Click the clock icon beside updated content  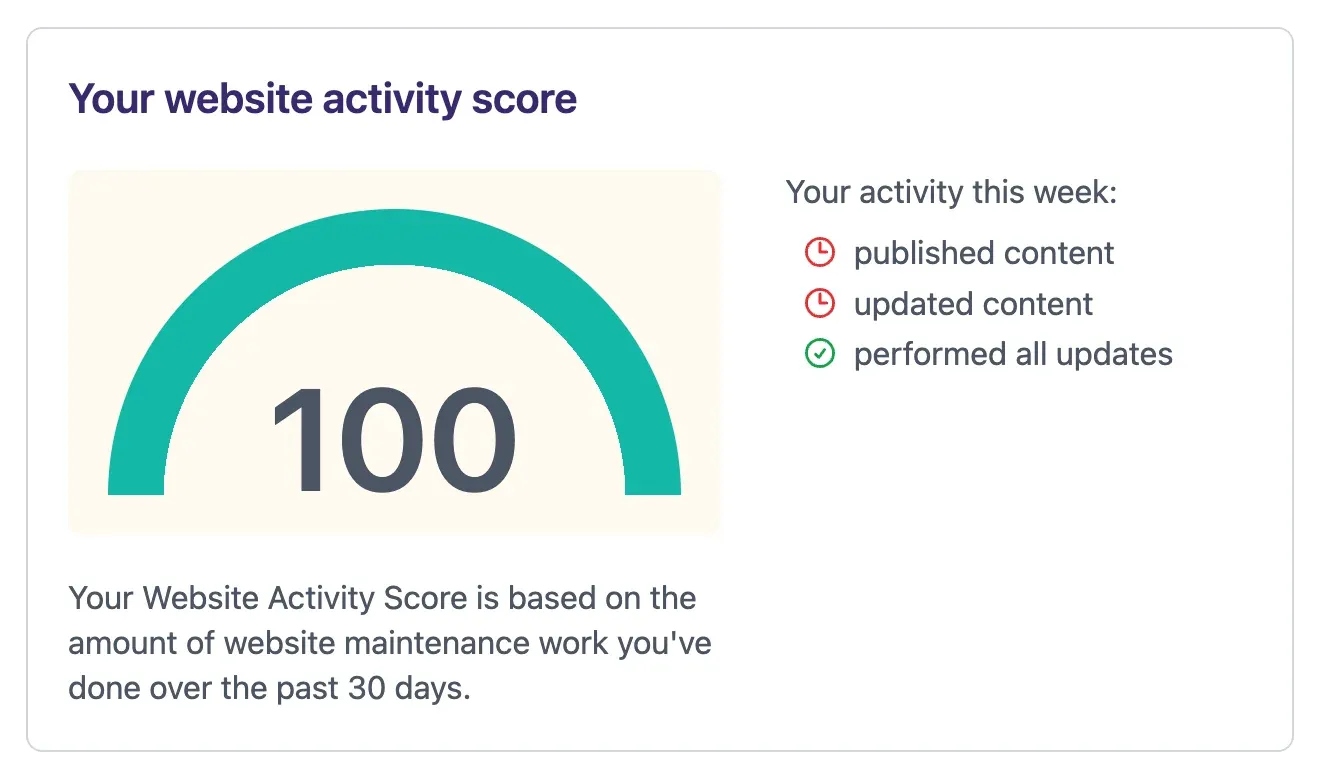[819, 303]
